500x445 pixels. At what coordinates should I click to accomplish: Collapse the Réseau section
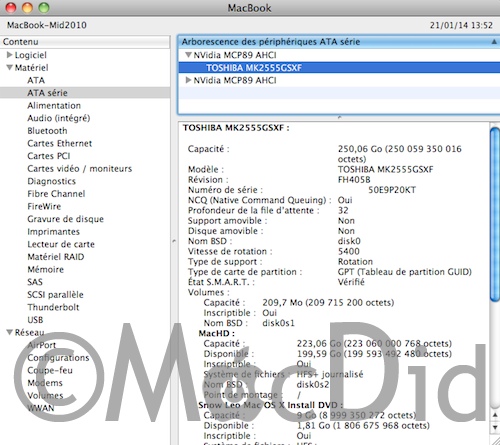10,332
